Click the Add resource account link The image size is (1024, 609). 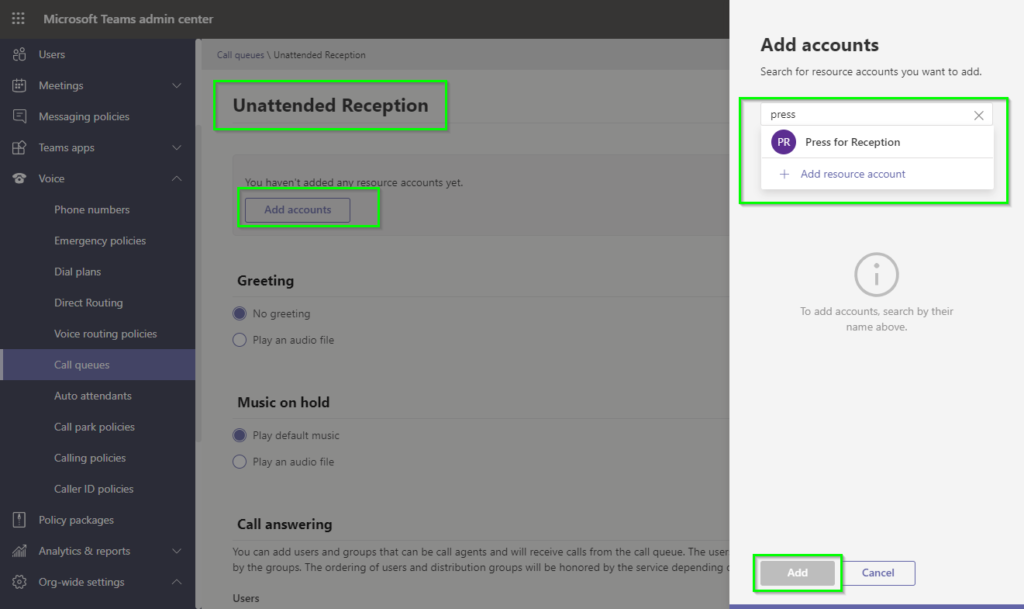[x=852, y=174]
